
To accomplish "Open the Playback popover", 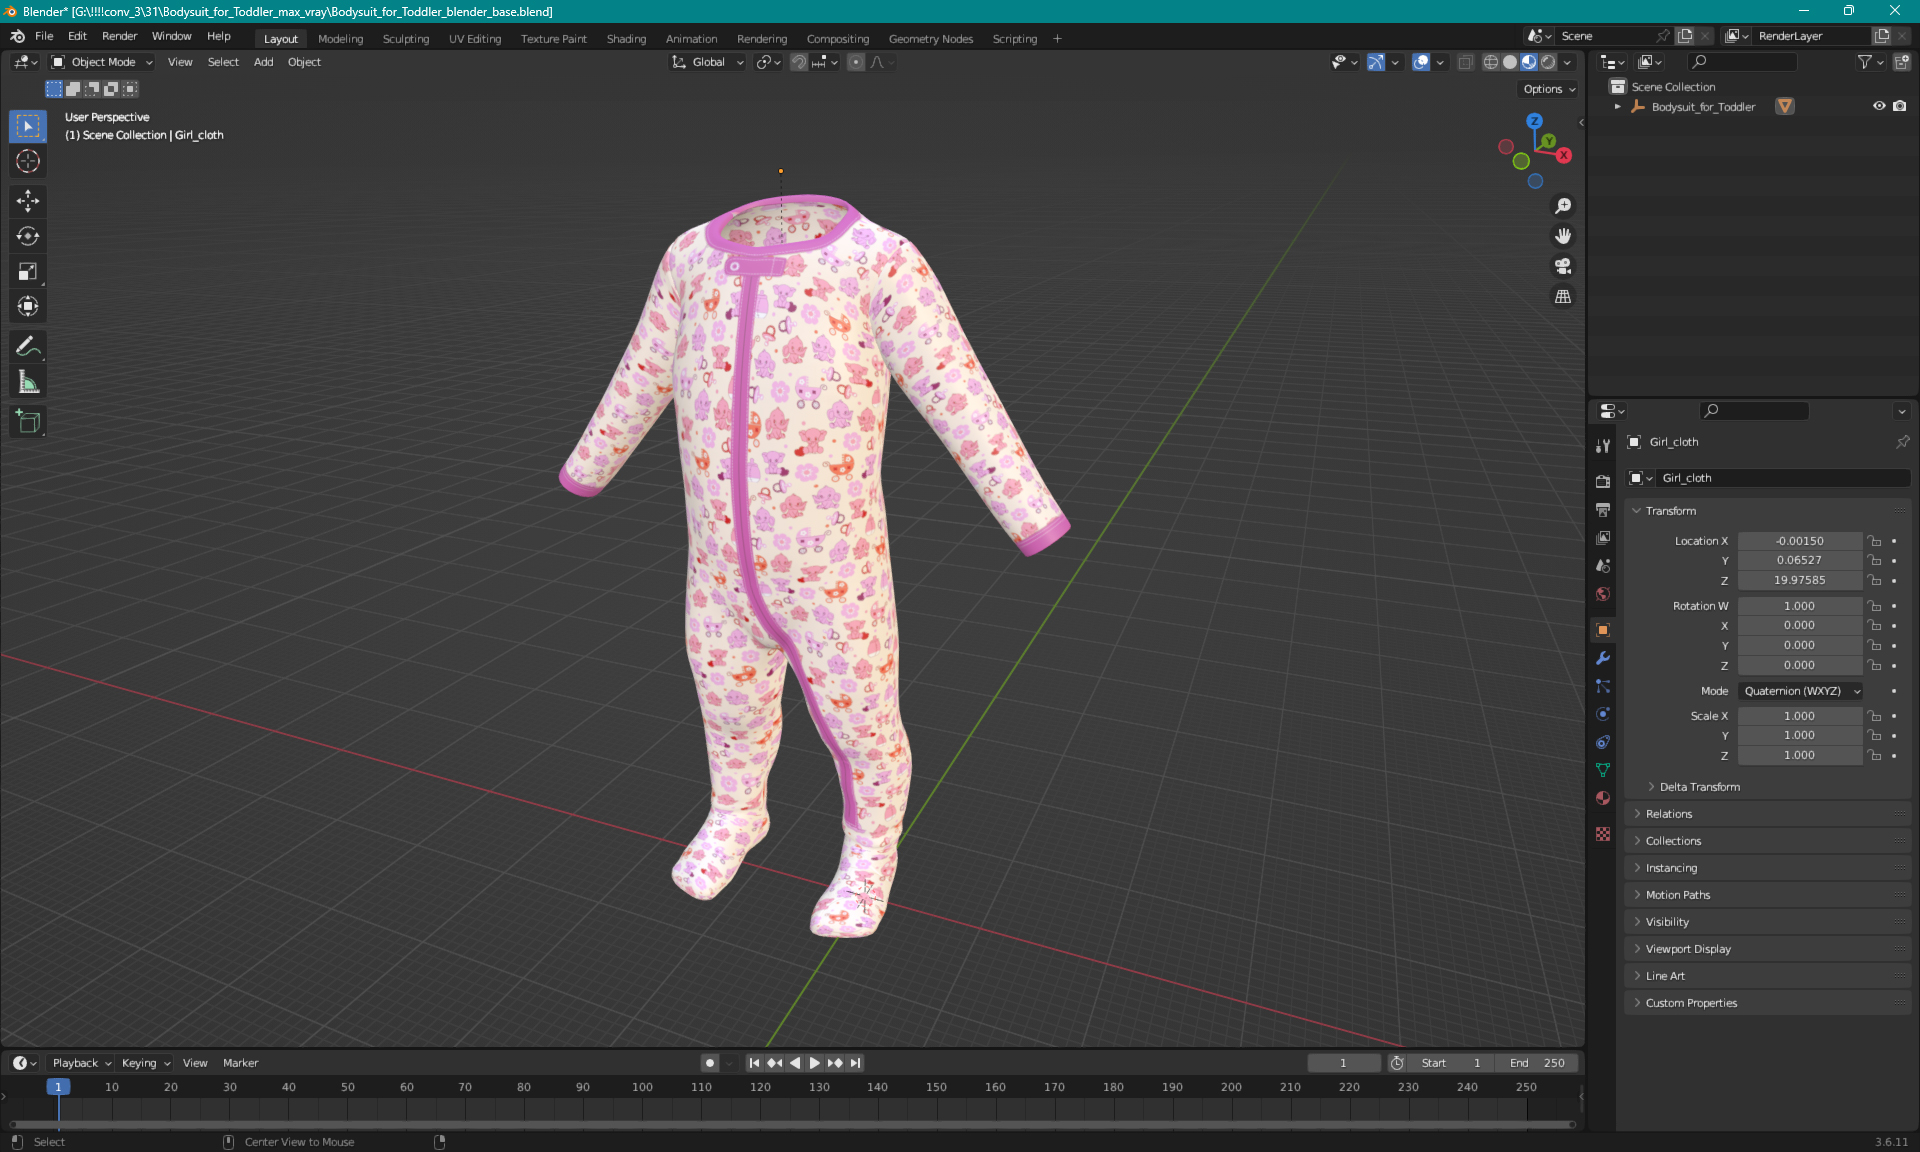I will click(x=82, y=1063).
